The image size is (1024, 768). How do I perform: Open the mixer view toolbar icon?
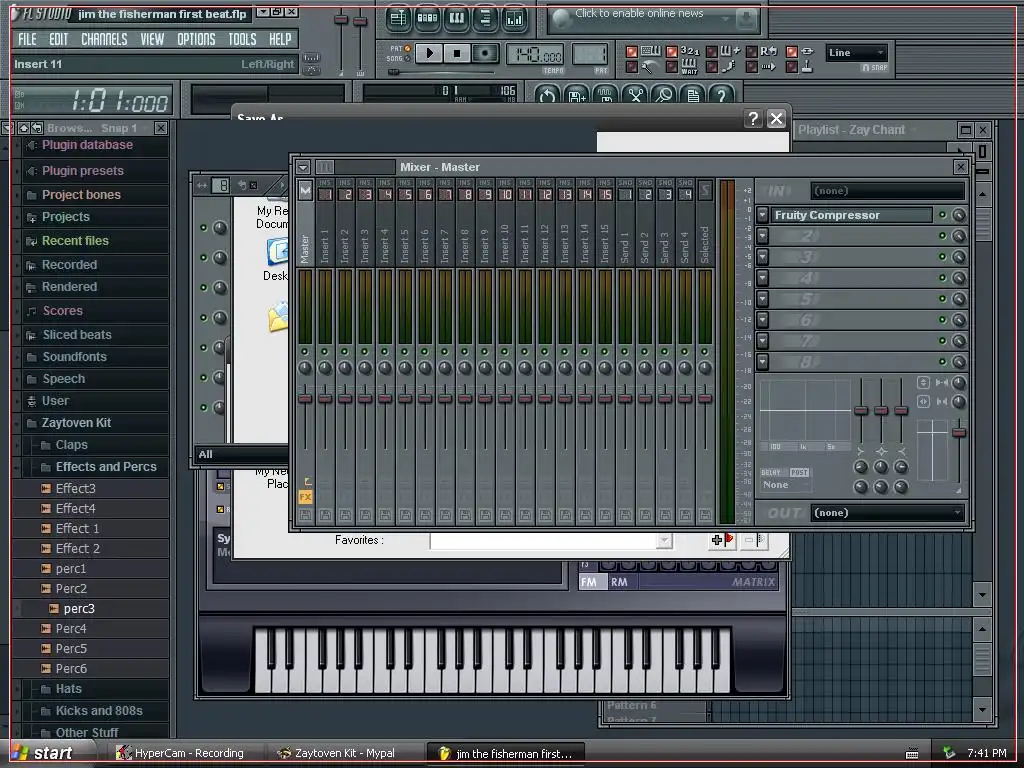[514, 18]
